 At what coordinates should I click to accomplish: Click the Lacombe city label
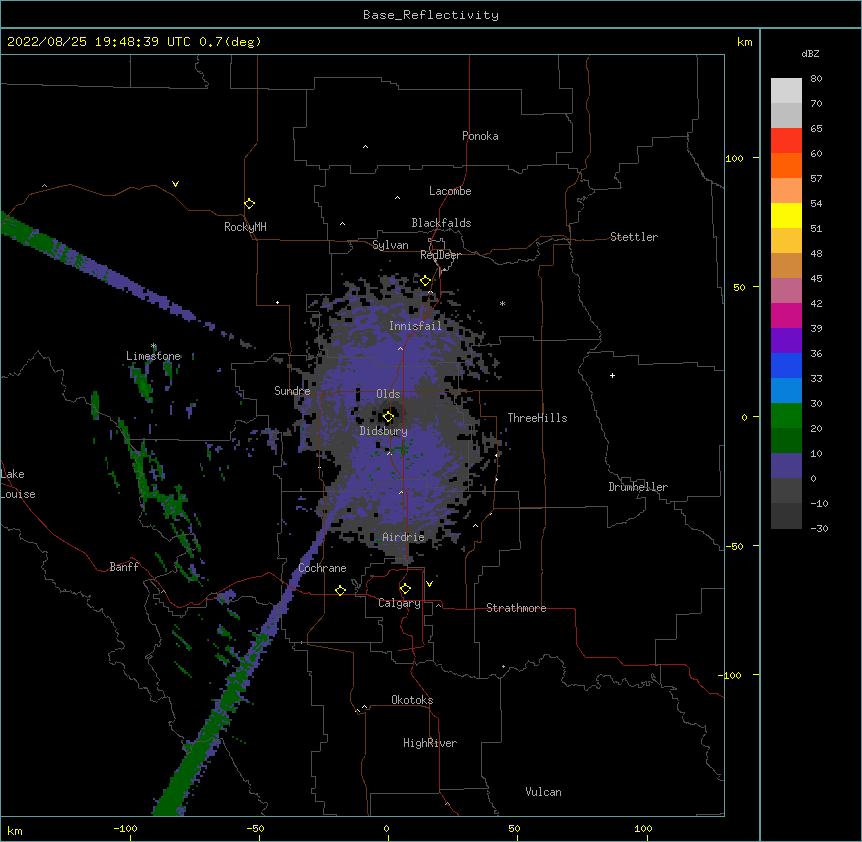[x=450, y=191]
